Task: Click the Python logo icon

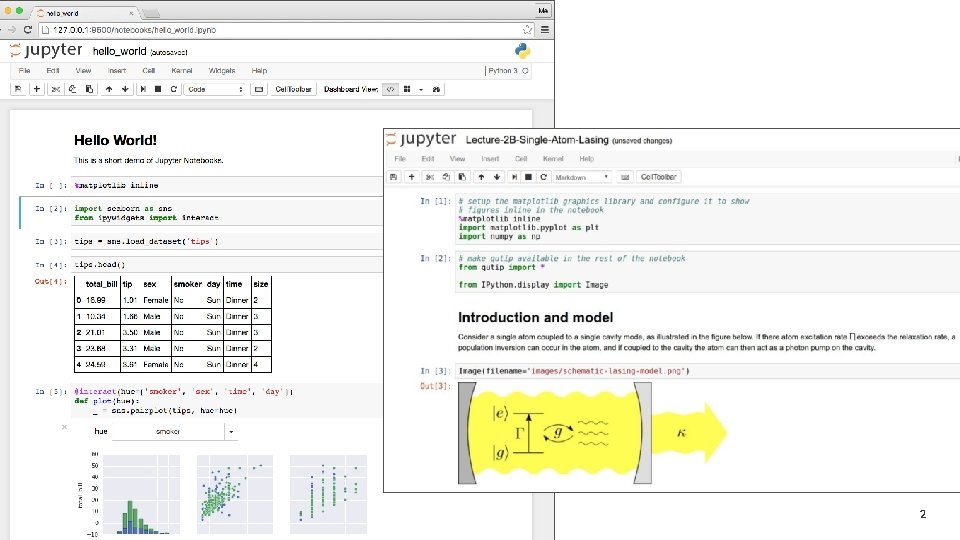Action: (x=522, y=51)
